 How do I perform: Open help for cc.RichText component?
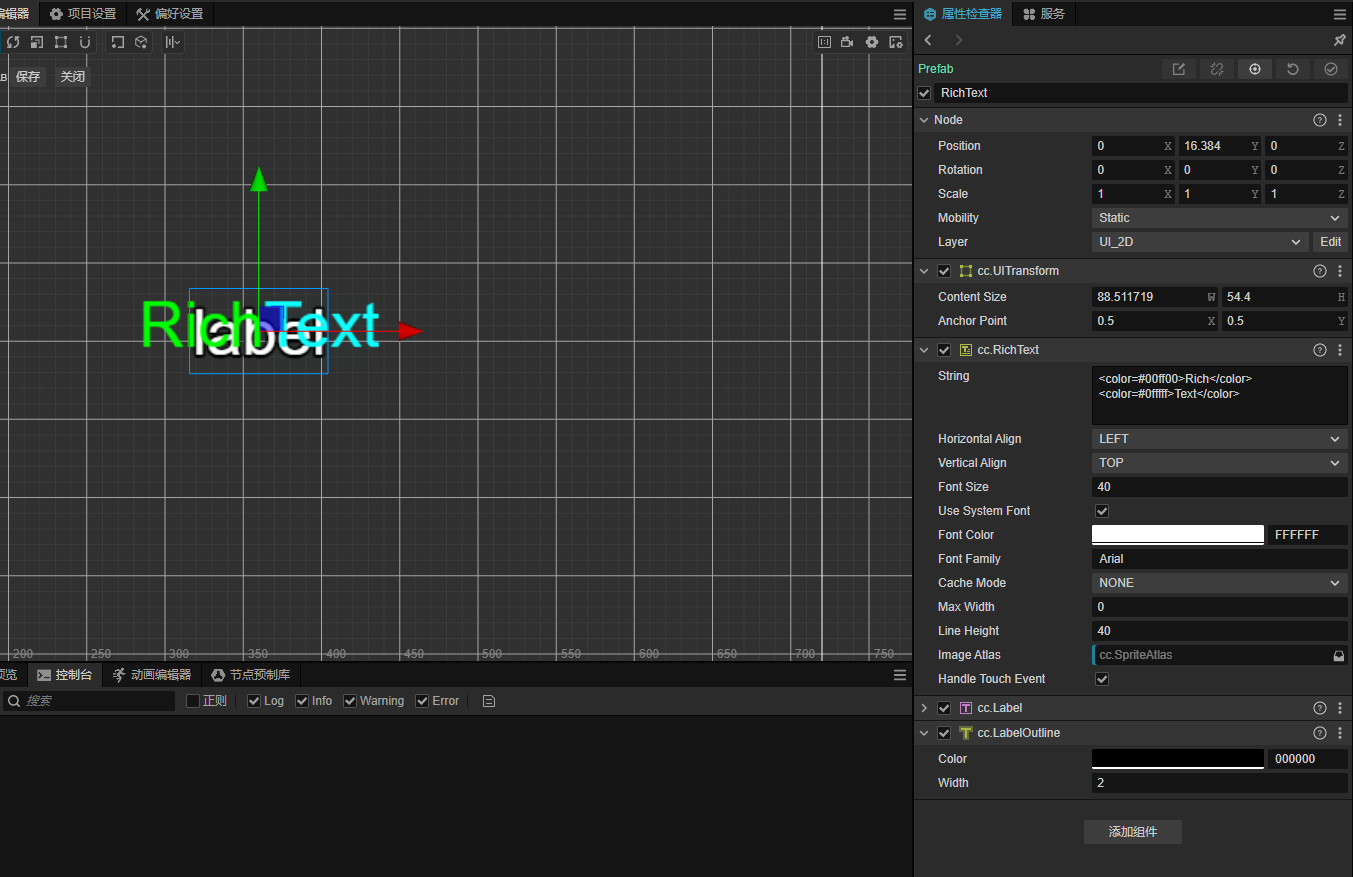point(1320,350)
